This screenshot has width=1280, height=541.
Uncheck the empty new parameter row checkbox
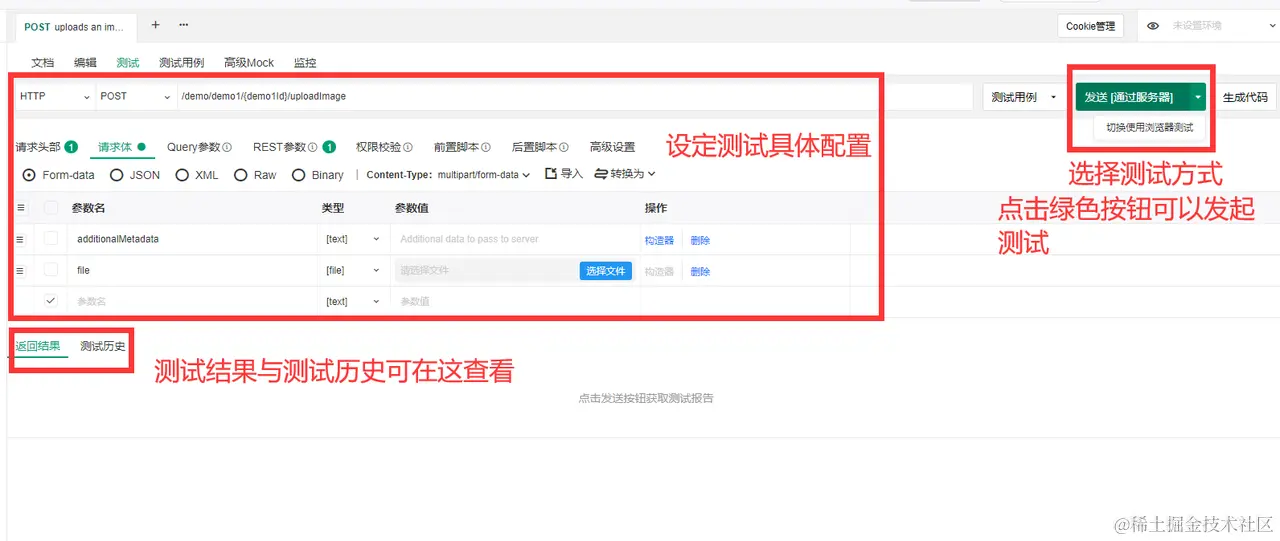click(x=51, y=300)
